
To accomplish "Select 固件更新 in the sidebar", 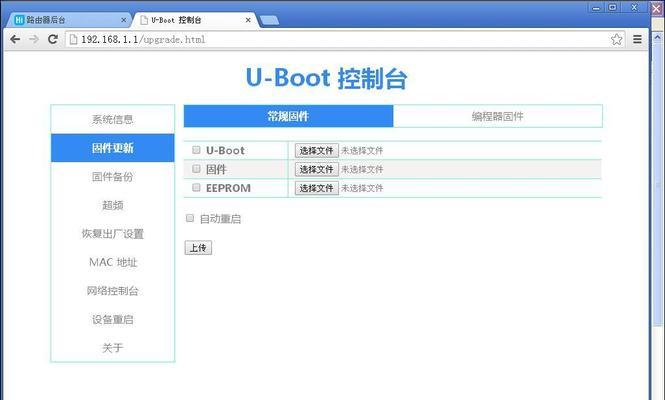I will [x=112, y=148].
